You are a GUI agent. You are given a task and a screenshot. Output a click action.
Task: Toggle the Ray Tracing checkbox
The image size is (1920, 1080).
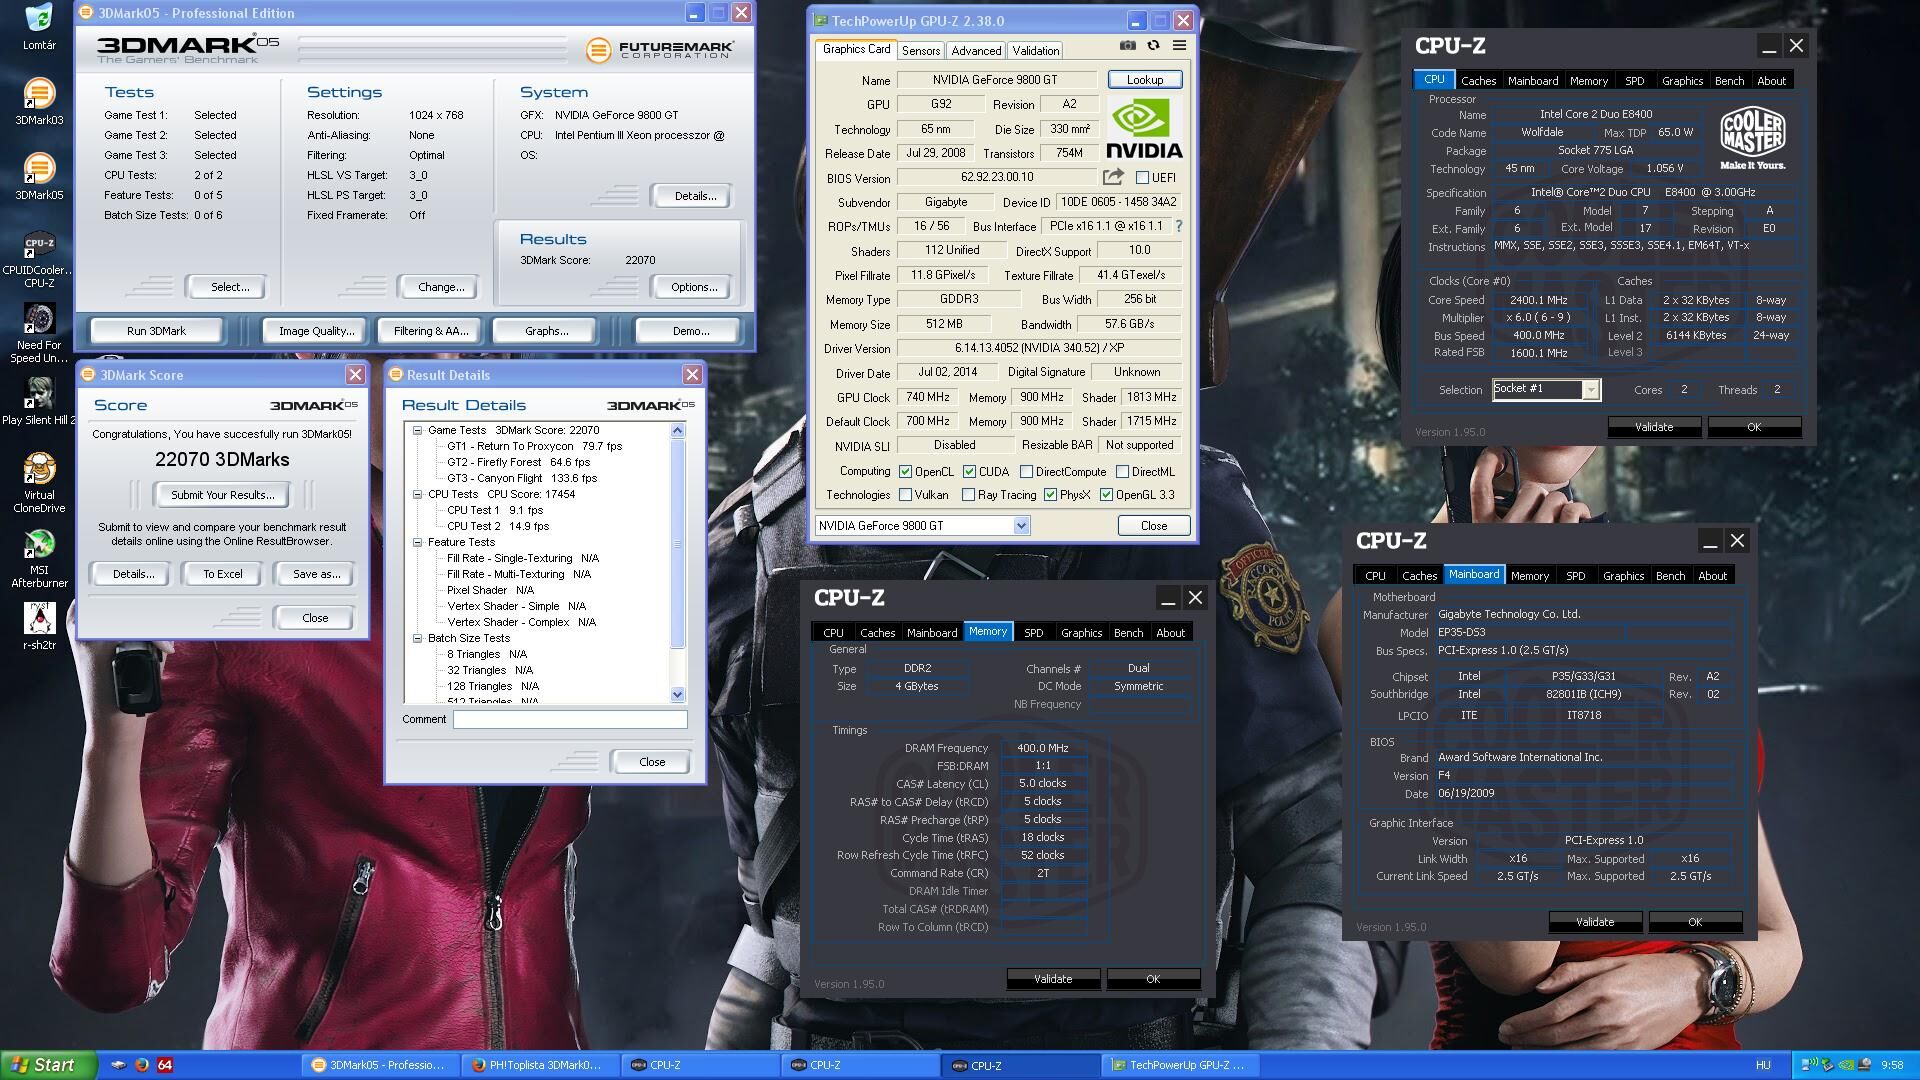tap(968, 495)
